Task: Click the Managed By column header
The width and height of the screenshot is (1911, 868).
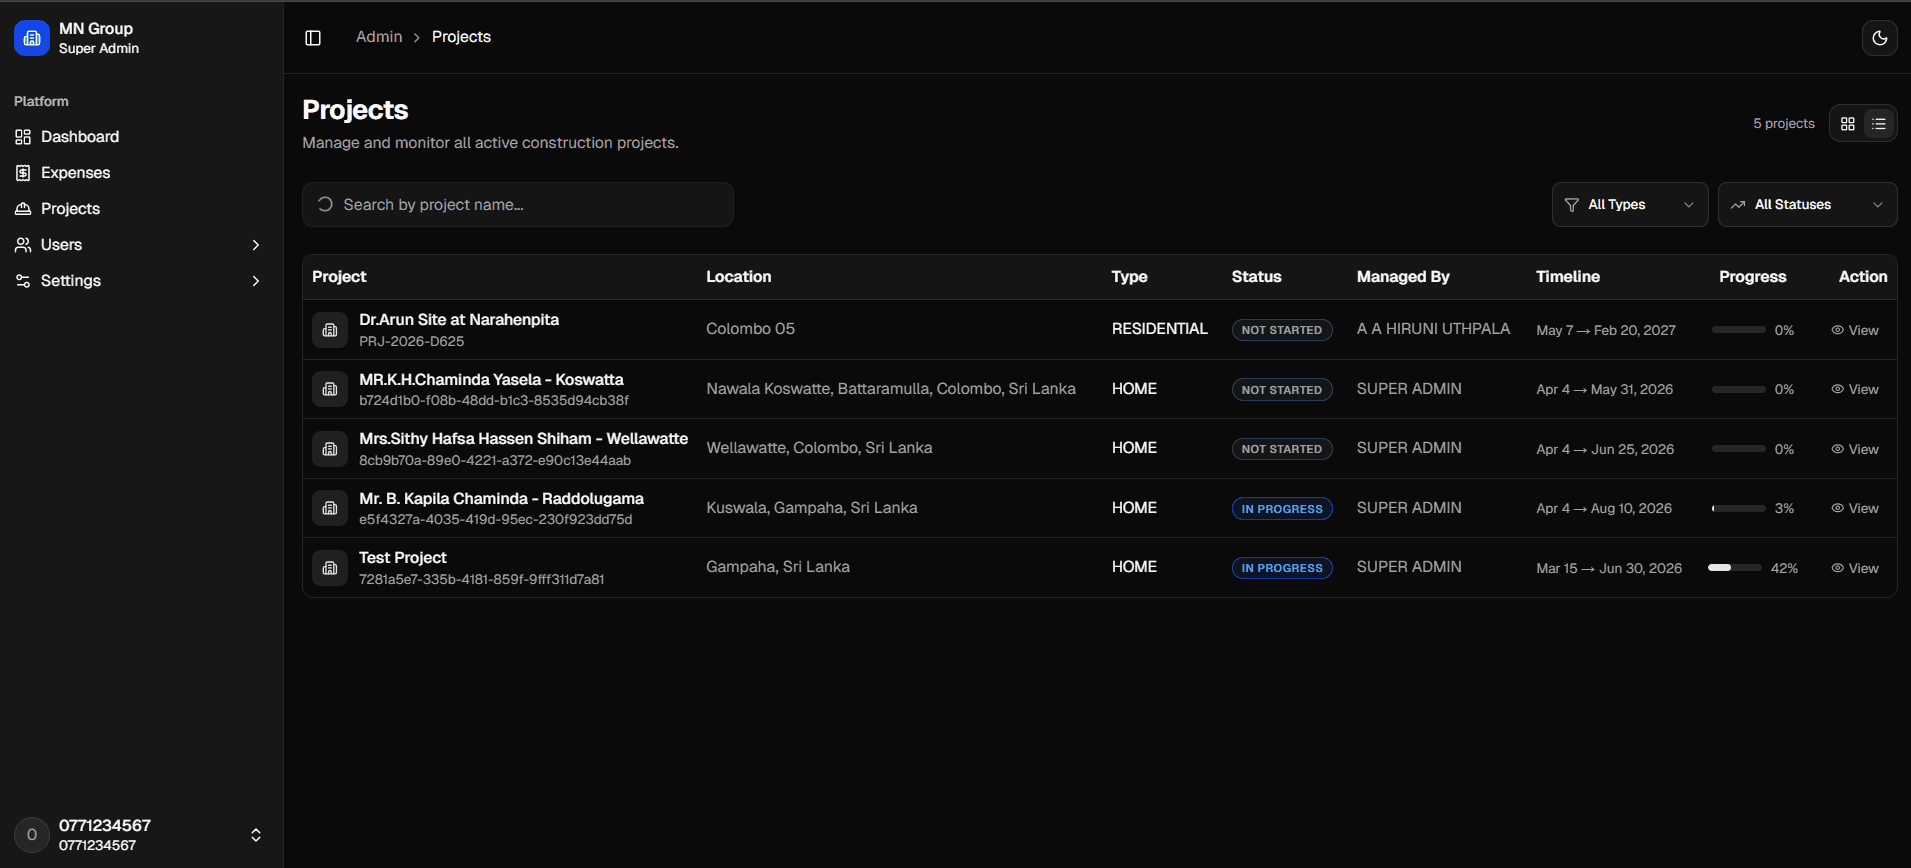Action: tap(1403, 277)
